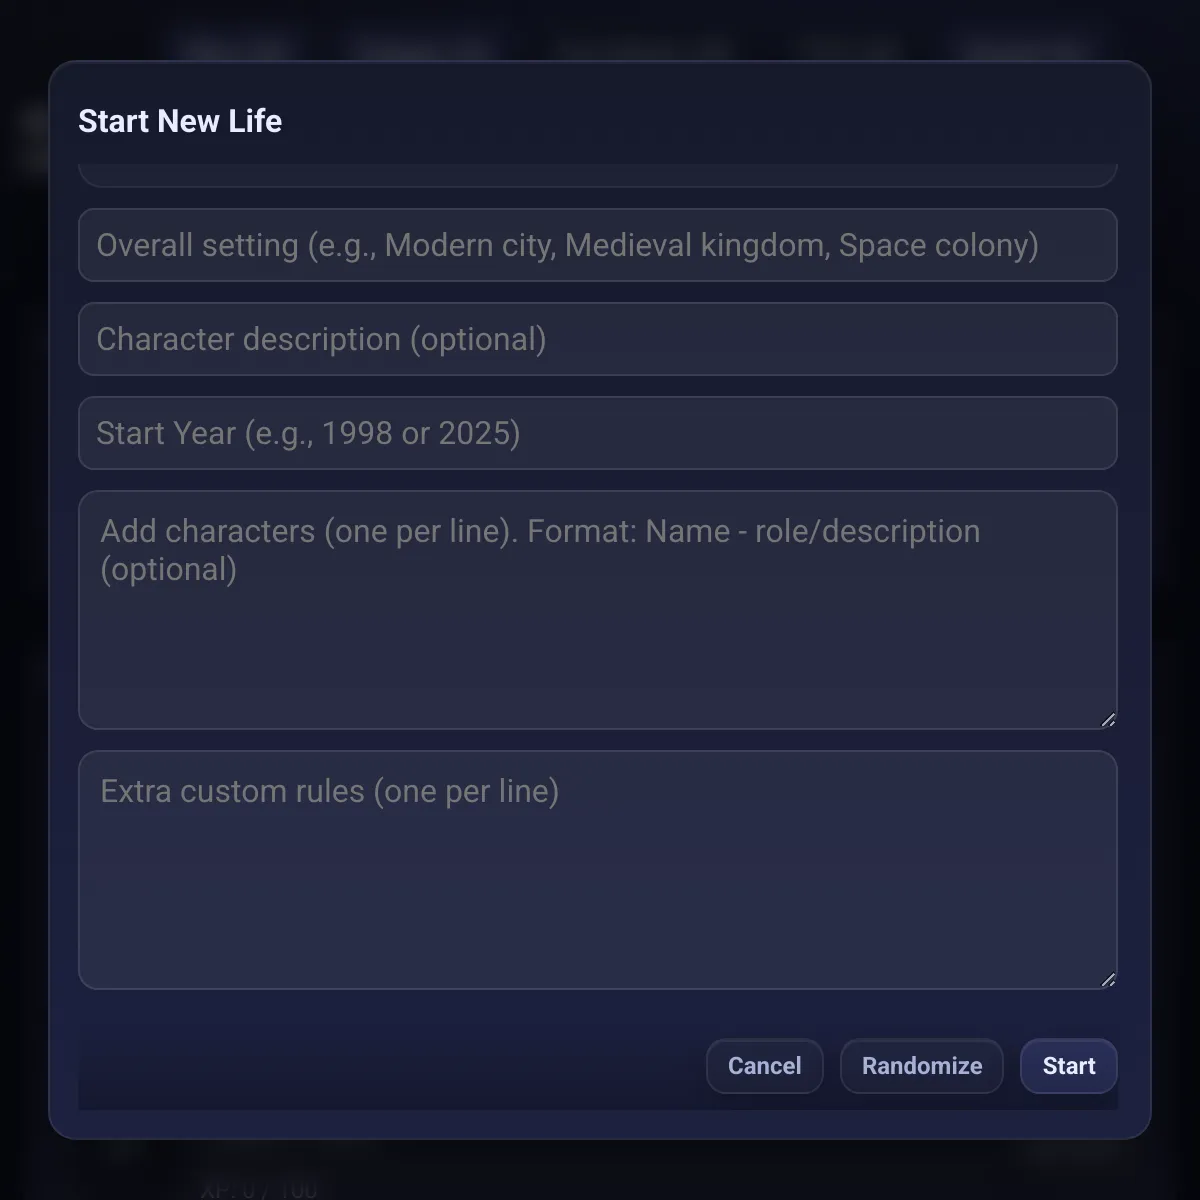Dismiss the dialog with the Cancel button
Screen dimensions: 1200x1200
pos(764,1066)
